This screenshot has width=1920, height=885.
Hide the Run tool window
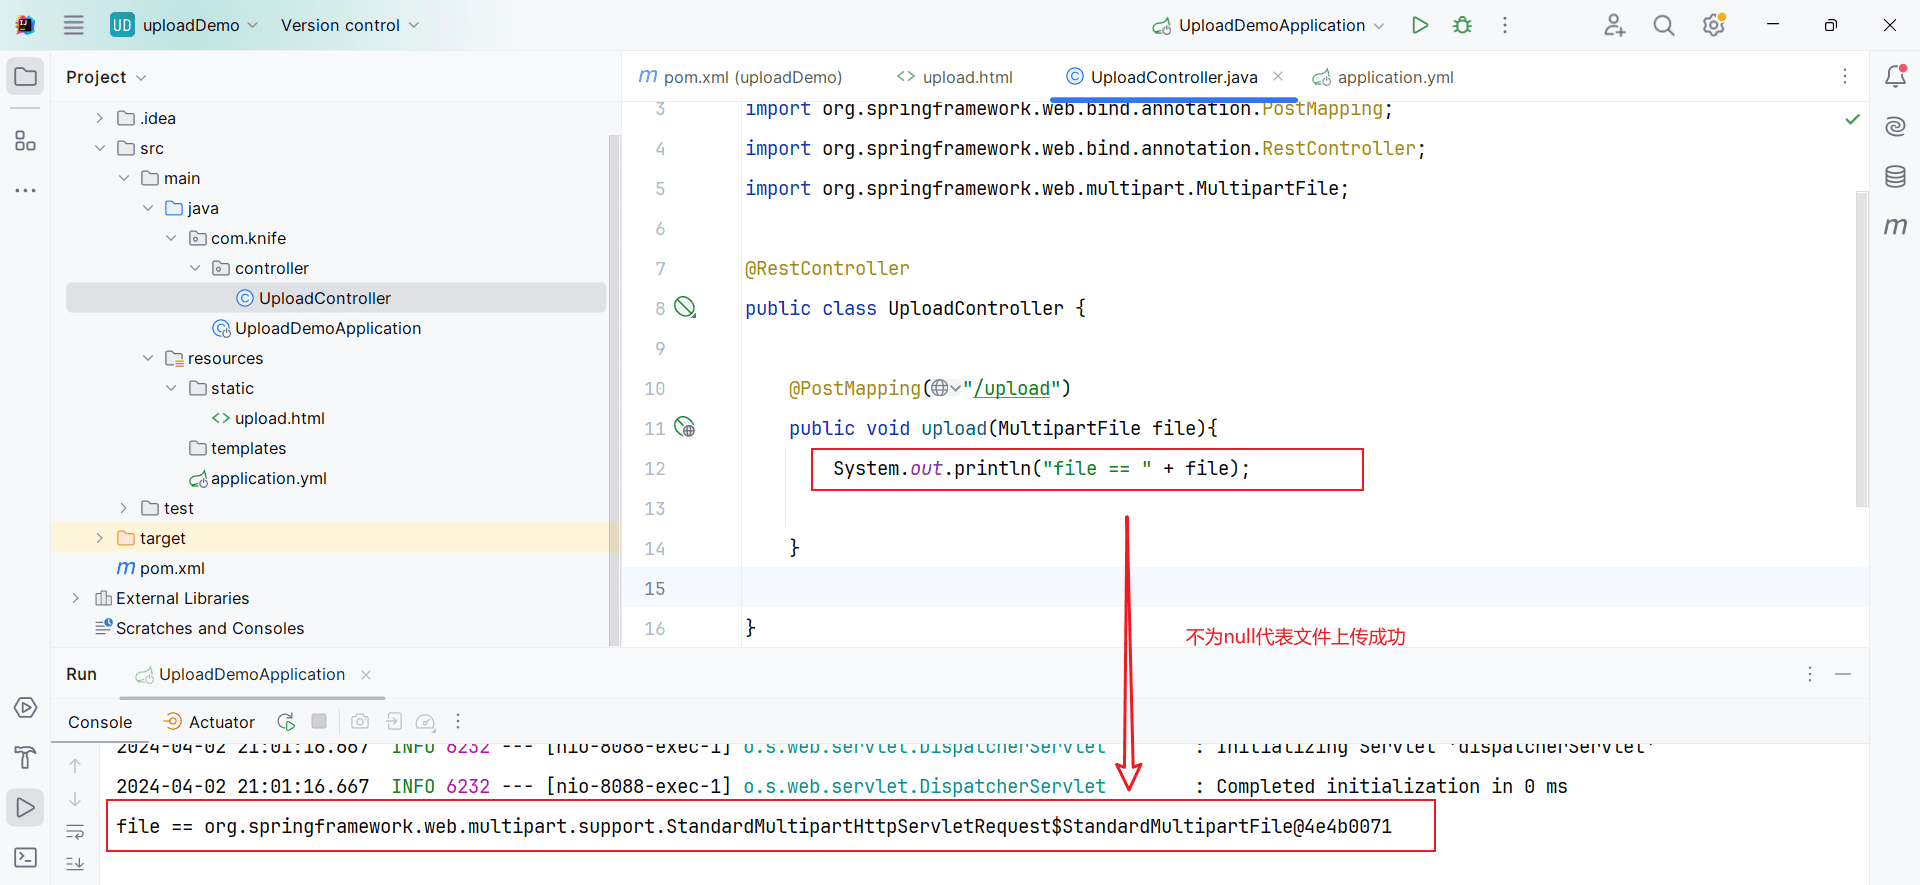[x=1843, y=674]
